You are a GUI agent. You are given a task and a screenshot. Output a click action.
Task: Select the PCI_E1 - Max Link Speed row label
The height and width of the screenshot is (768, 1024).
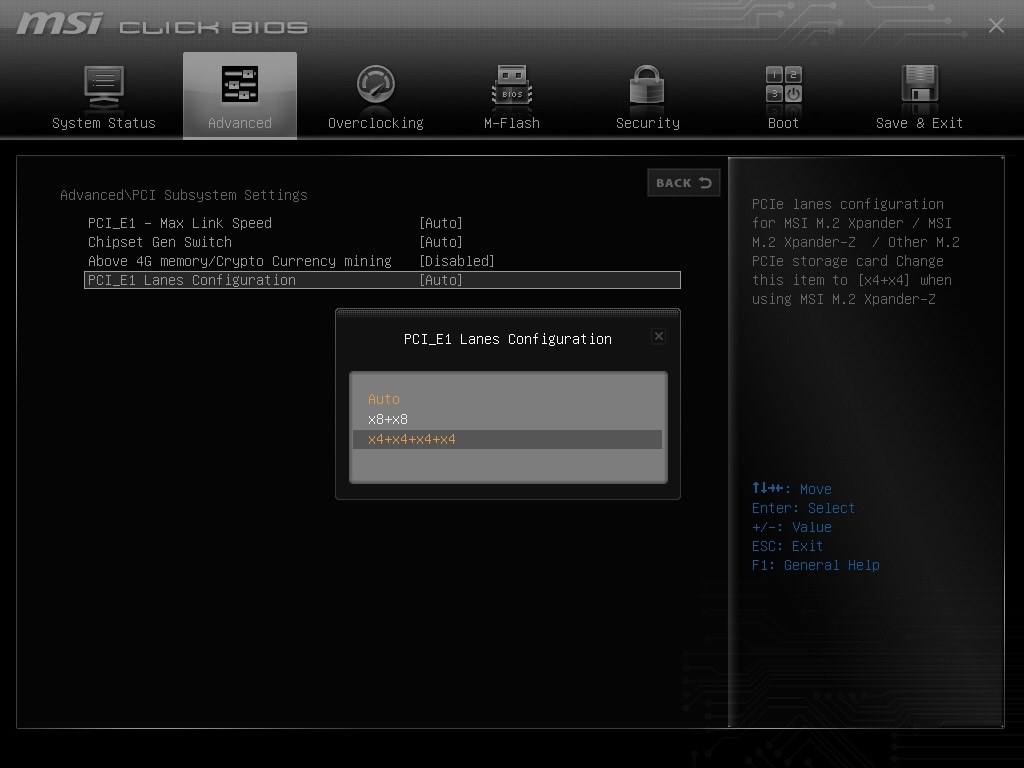click(180, 223)
